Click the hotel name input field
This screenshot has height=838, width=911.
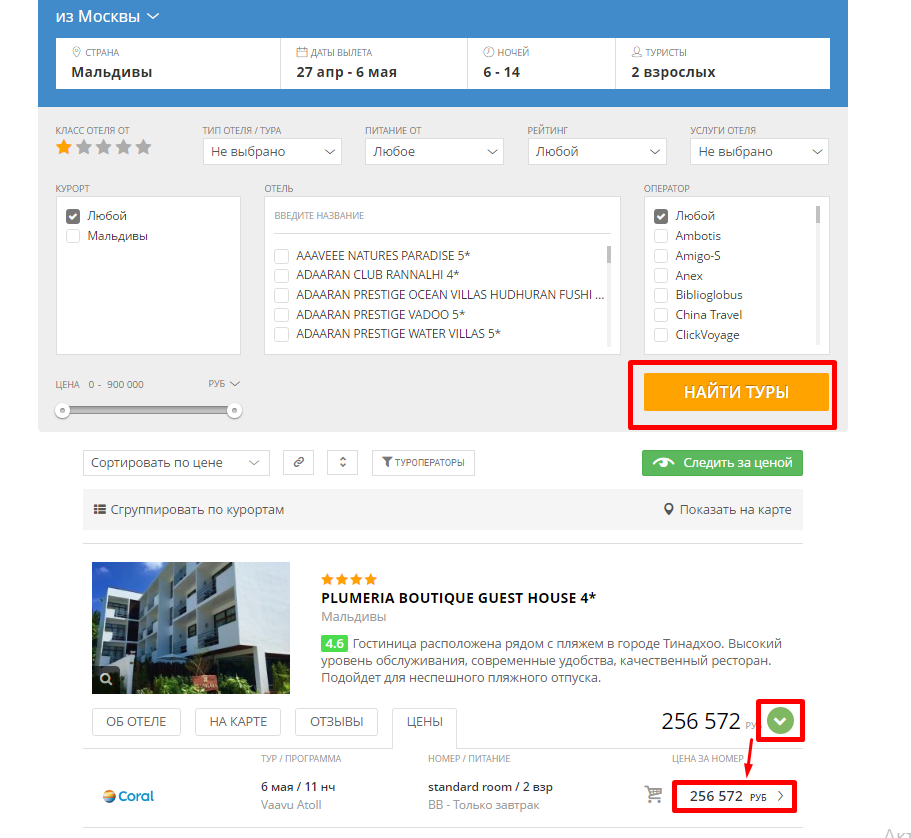tap(442, 216)
